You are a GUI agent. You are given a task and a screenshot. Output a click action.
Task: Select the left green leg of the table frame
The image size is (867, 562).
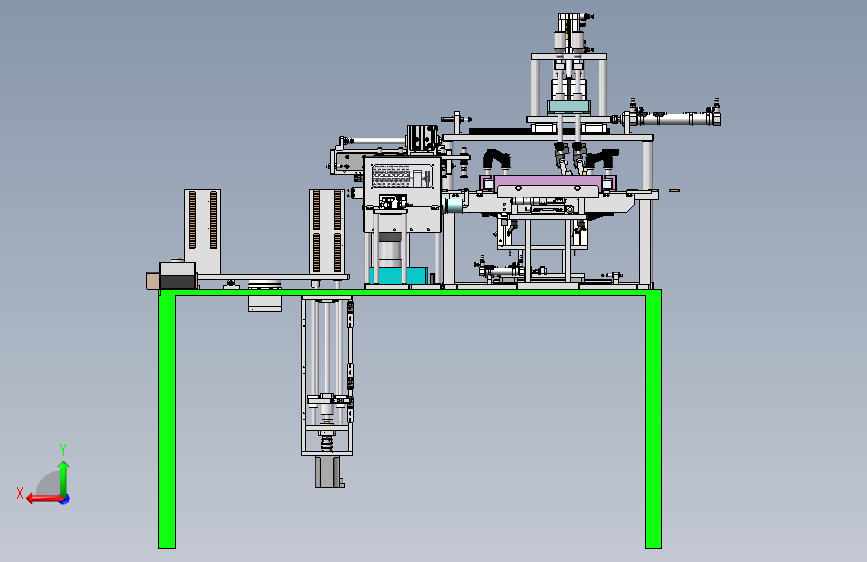tap(167, 422)
